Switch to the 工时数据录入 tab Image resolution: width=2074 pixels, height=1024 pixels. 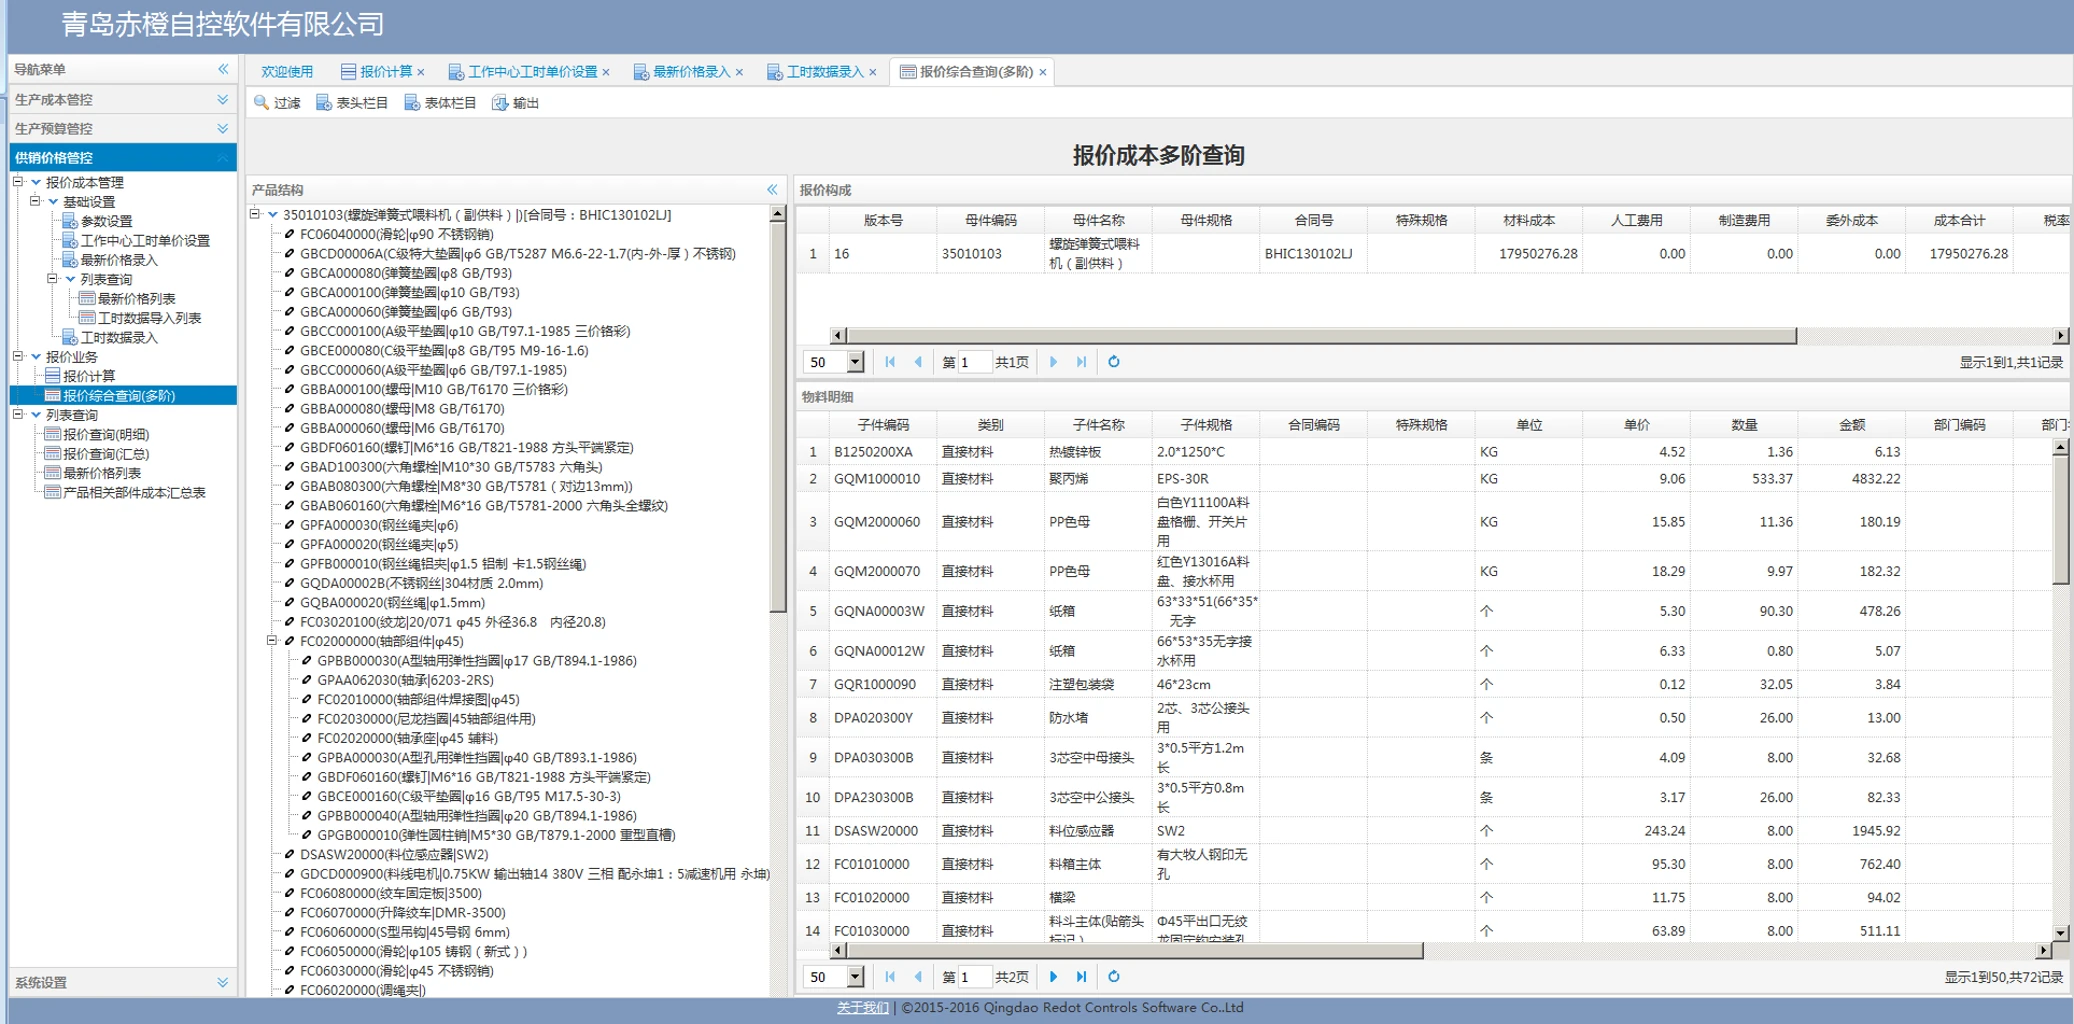pos(825,72)
